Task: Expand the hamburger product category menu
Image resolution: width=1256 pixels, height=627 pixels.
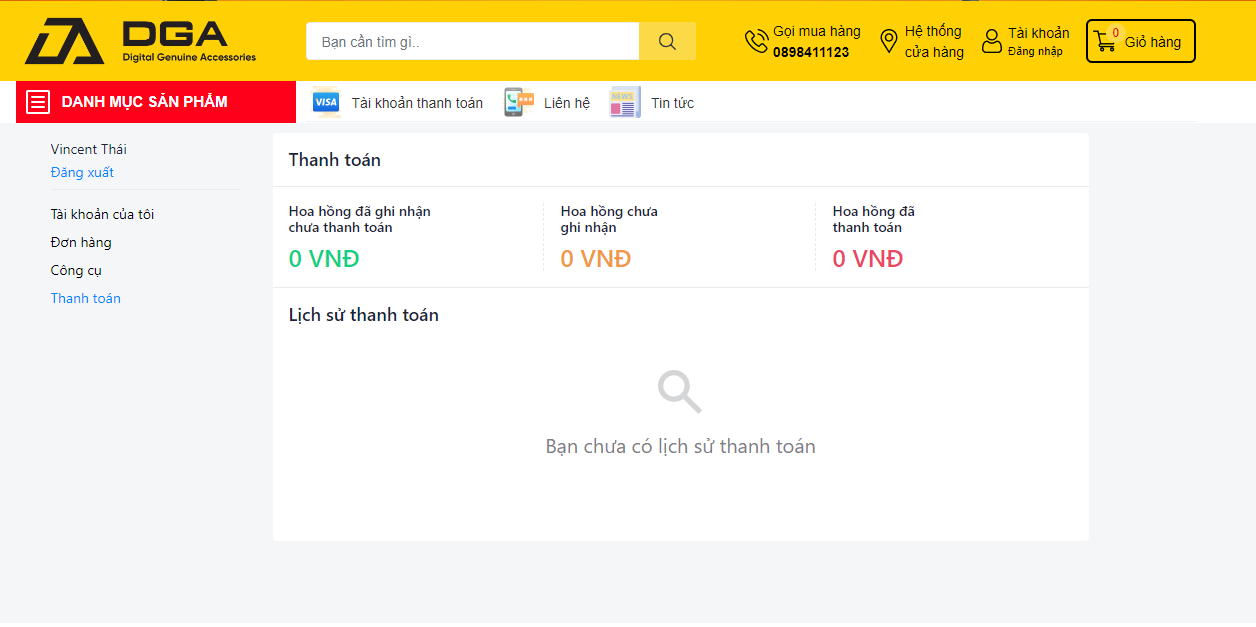Action: [38, 102]
